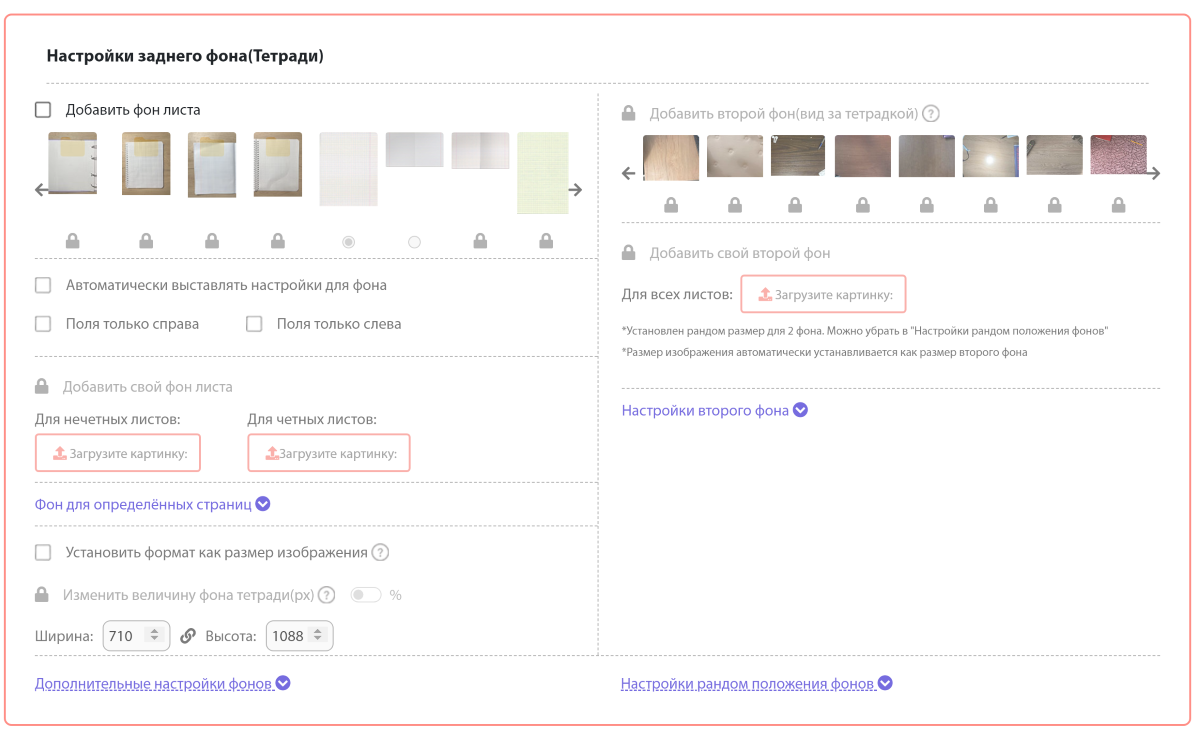This screenshot has width=1200, height=740.
Task: Click the Добавить свой фон листа label
Action: 148,387
